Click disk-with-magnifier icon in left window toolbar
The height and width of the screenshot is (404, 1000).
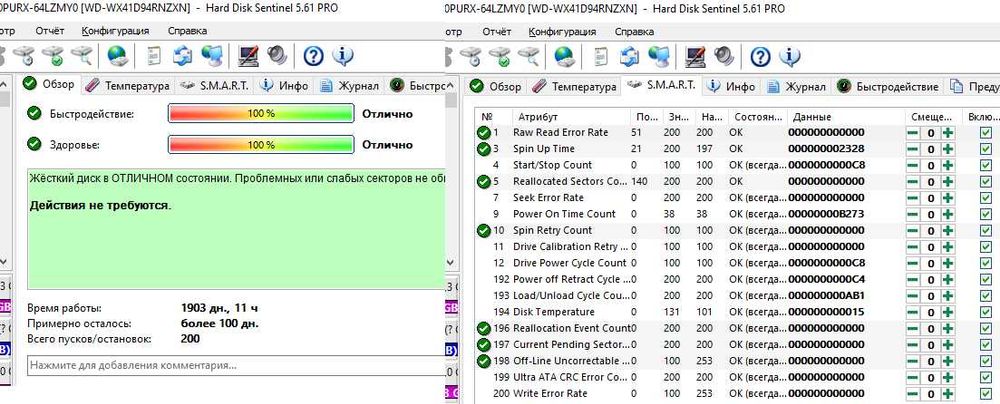tap(82, 57)
